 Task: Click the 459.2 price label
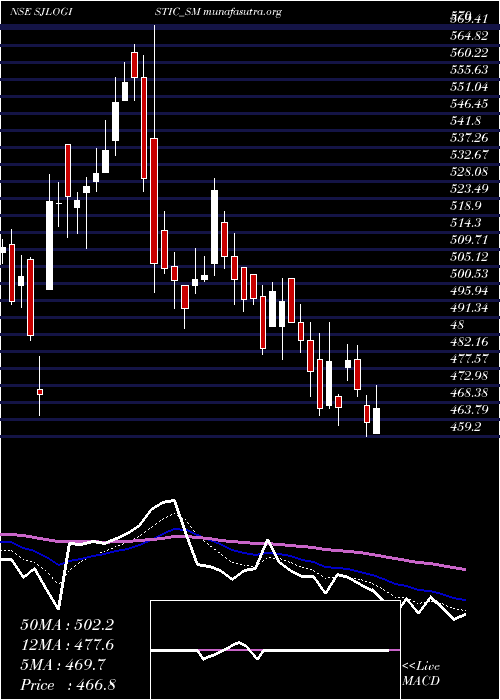tap(468, 426)
